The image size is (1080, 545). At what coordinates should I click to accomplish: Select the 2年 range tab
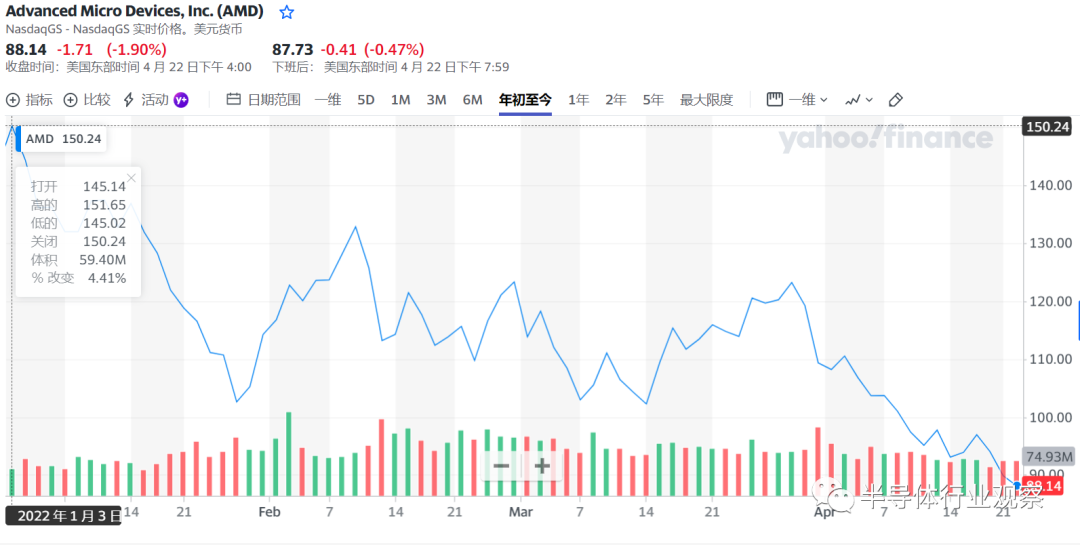tap(616, 100)
